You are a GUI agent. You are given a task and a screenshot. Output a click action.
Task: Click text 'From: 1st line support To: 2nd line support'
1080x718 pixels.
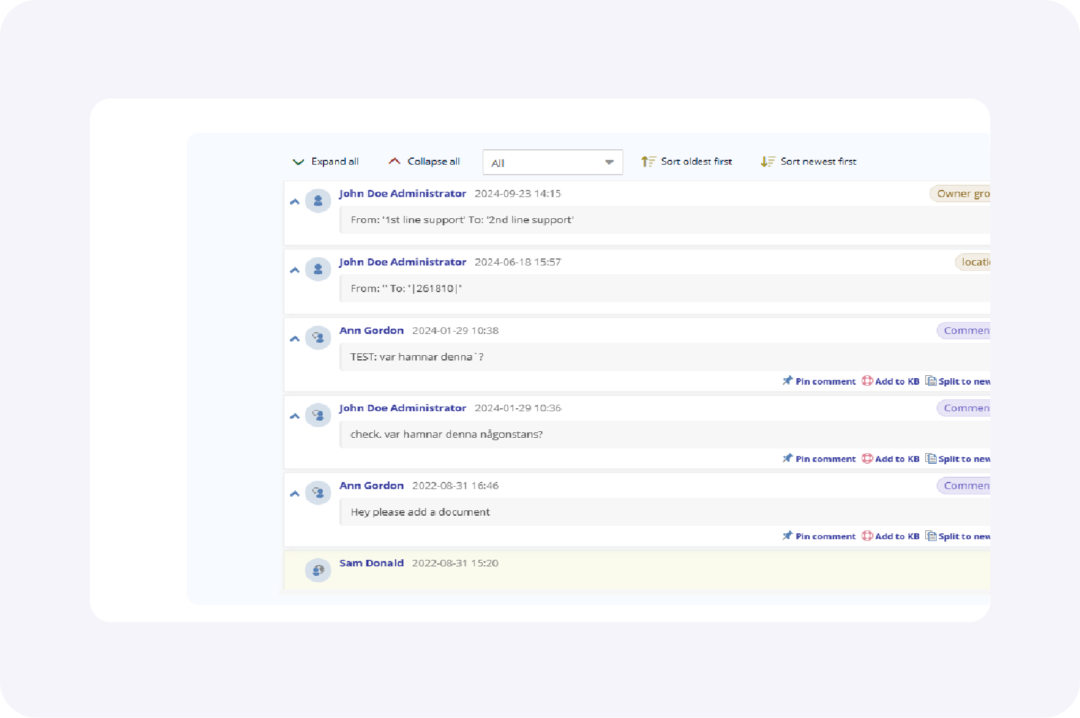[x=462, y=220]
